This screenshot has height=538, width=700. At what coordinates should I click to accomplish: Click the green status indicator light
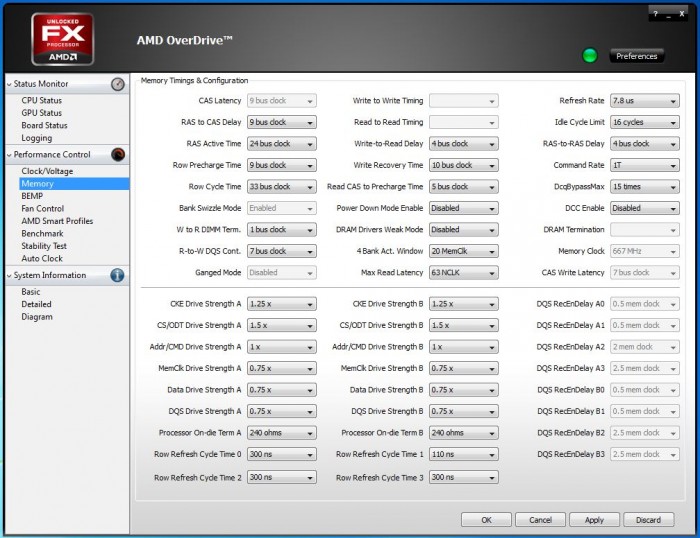[590, 56]
